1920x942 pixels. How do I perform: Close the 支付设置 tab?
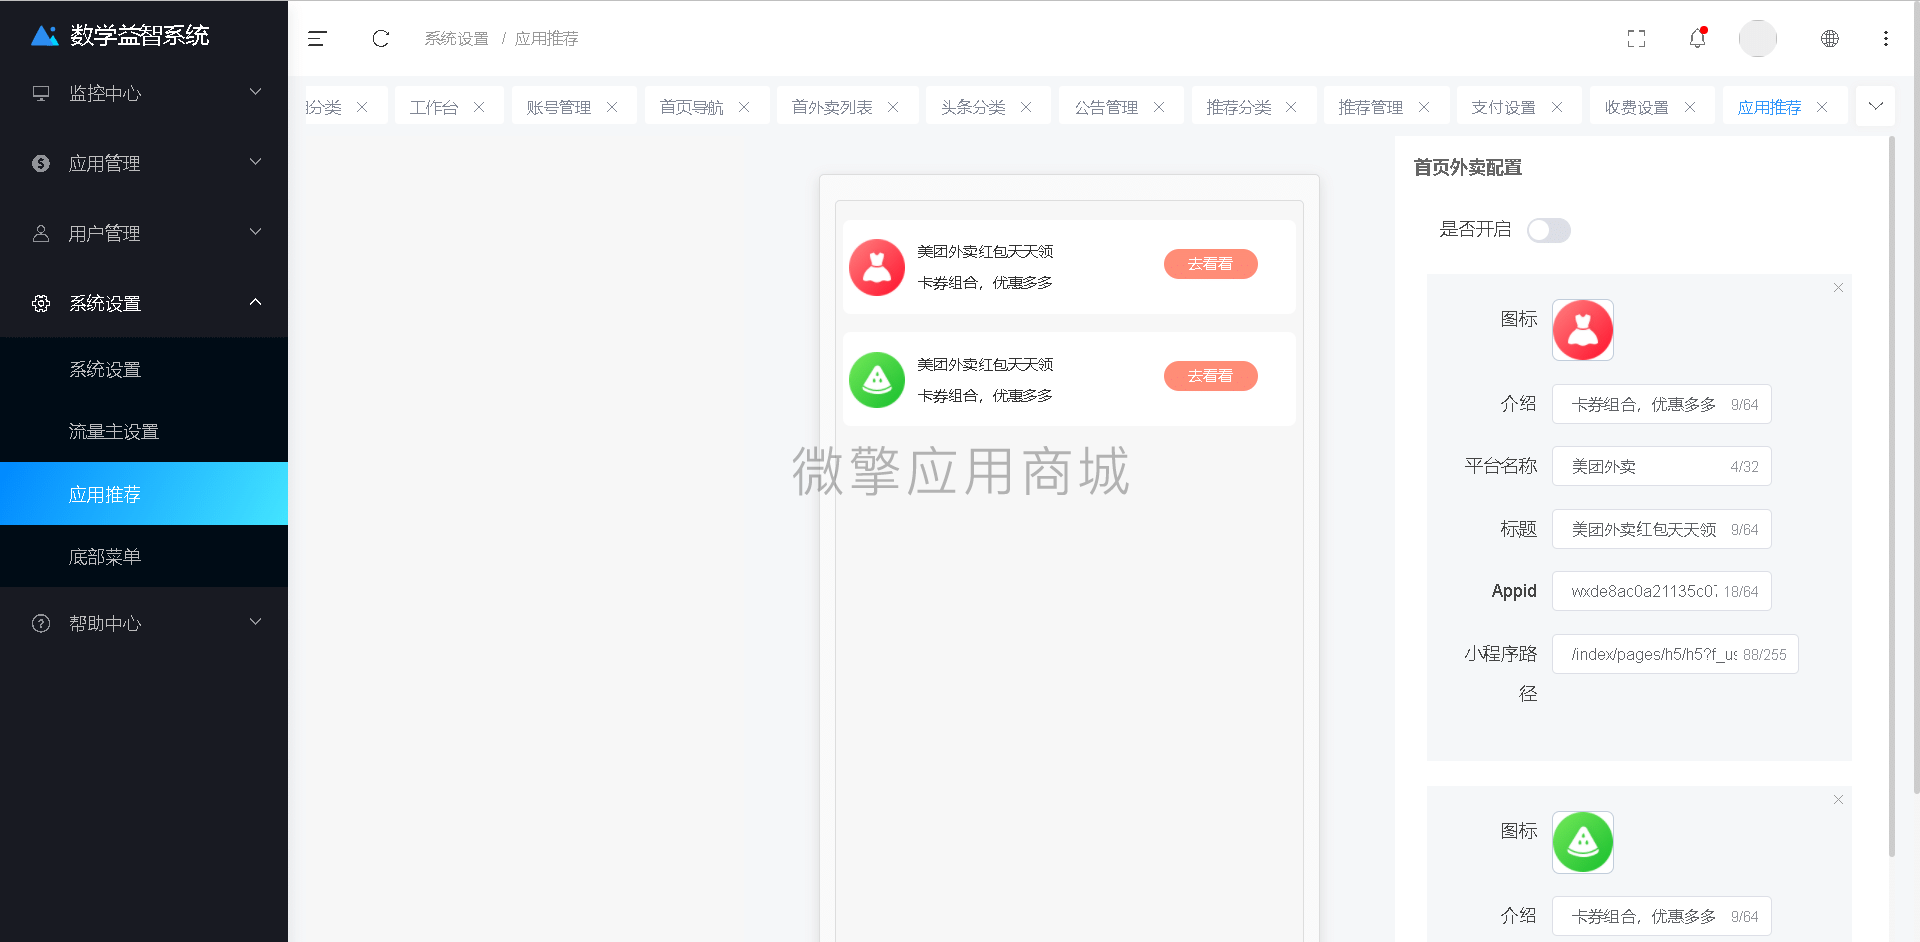click(x=1557, y=107)
